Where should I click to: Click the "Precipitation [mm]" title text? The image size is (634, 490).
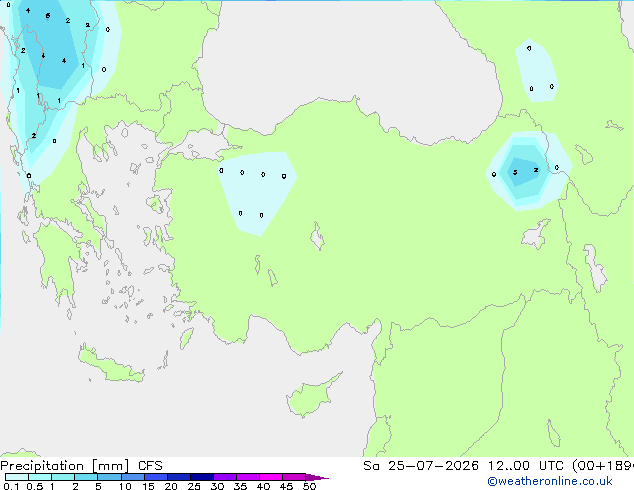tap(65, 466)
